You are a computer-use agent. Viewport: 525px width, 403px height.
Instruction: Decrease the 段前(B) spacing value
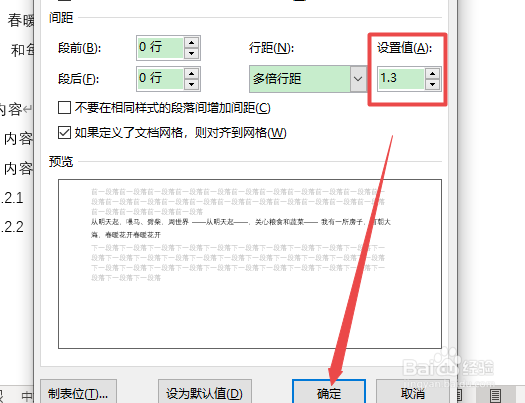[192, 53]
